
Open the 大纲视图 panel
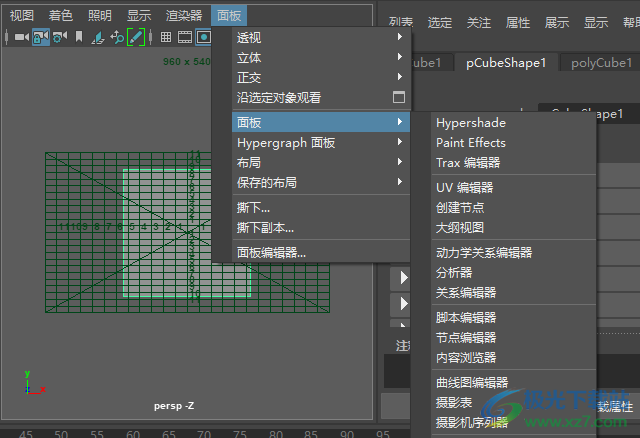[x=513, y=228]
